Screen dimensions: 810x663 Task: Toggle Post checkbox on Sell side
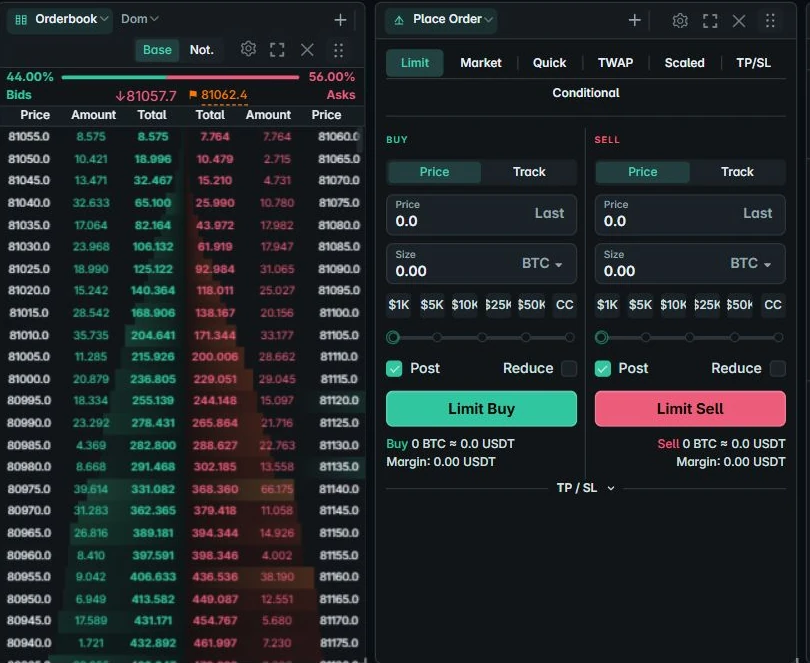pos(603,368)
